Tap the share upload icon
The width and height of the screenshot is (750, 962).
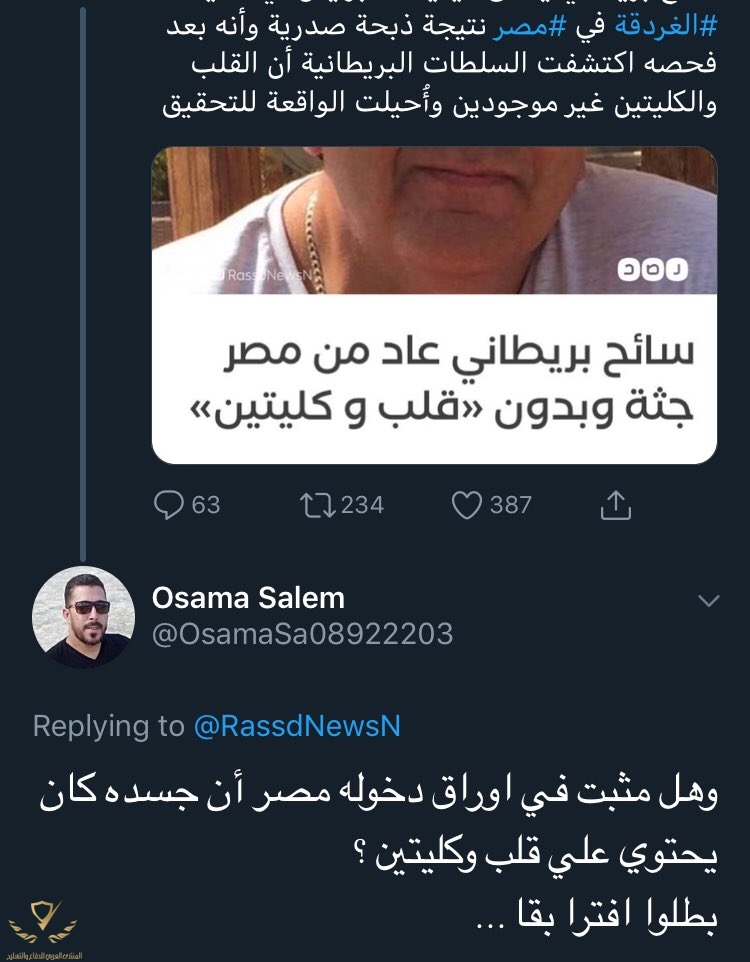coord(616,505)
